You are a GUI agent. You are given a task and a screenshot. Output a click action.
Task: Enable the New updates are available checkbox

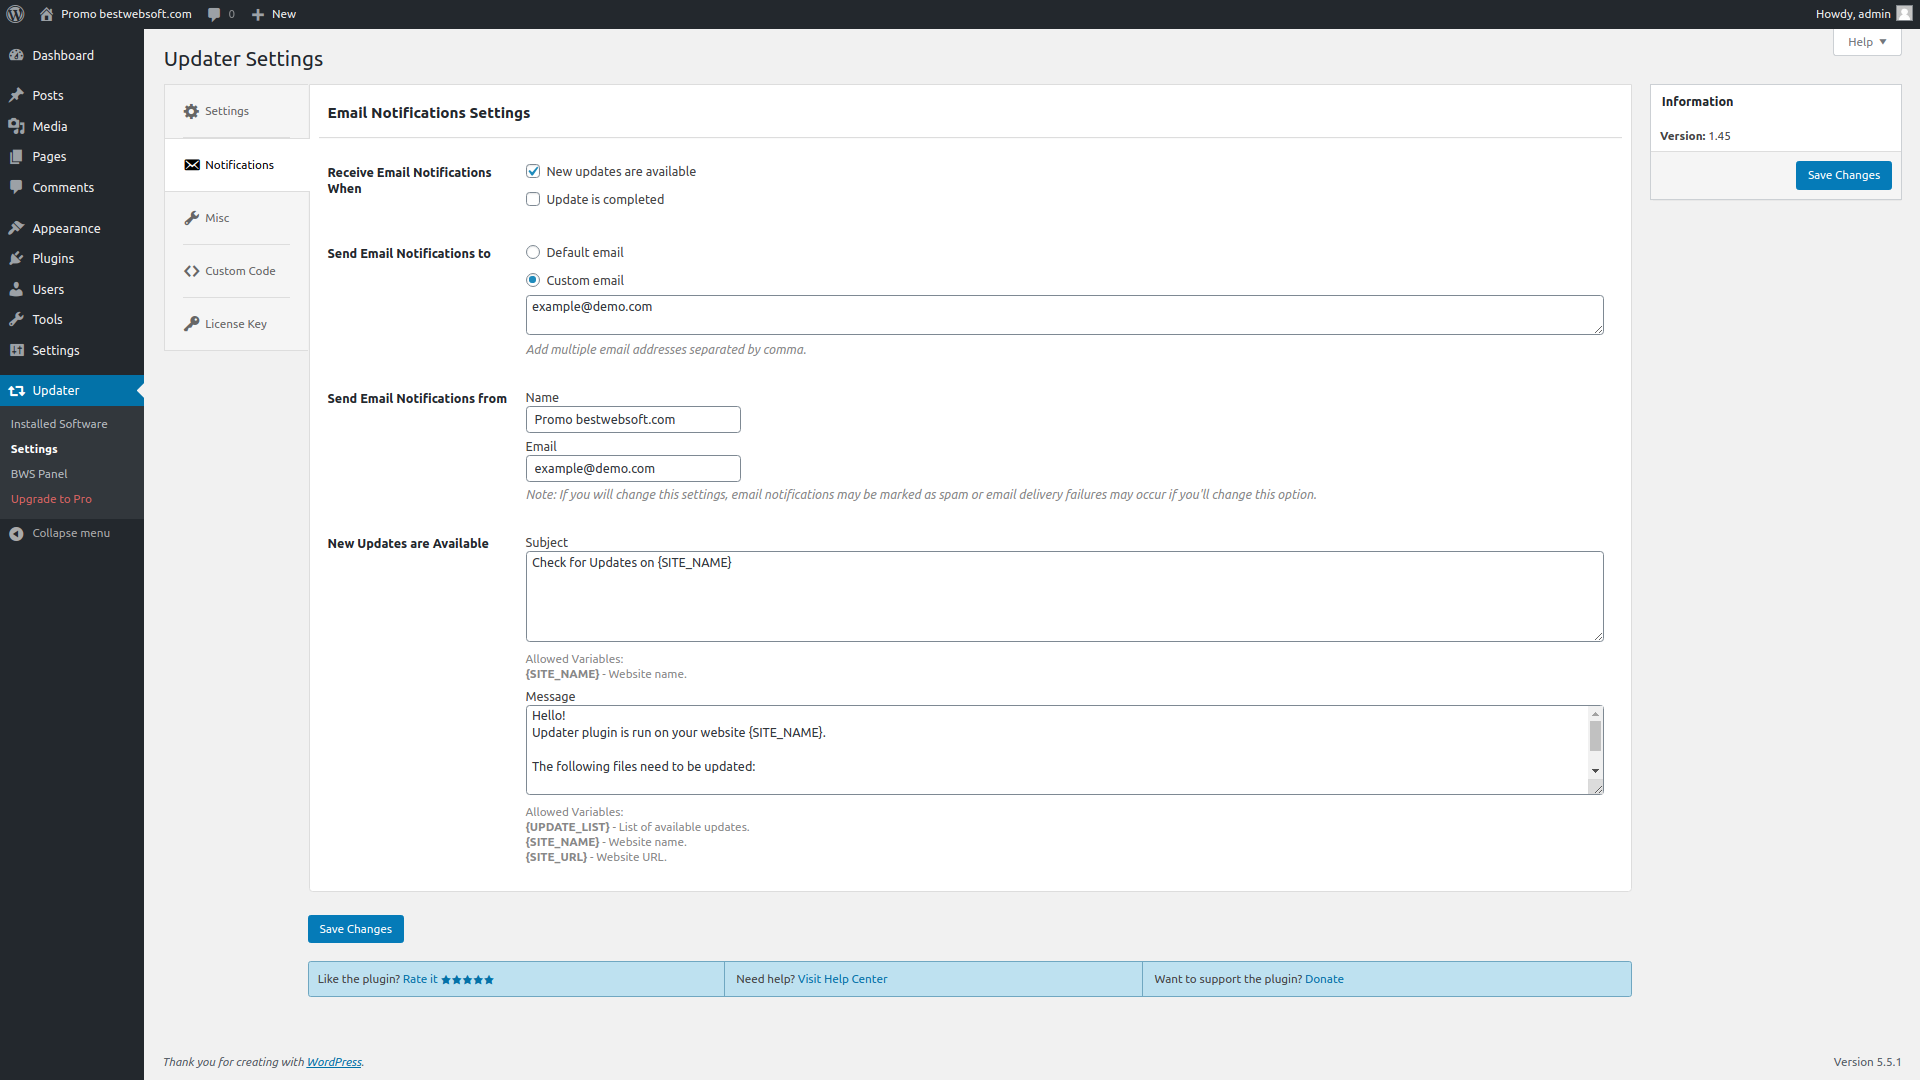533,170
